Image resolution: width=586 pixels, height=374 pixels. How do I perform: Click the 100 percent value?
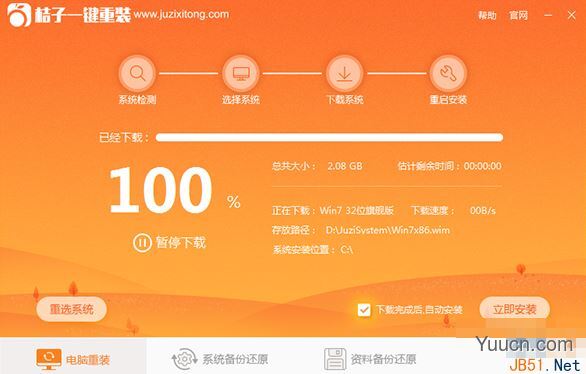[161, 190]
